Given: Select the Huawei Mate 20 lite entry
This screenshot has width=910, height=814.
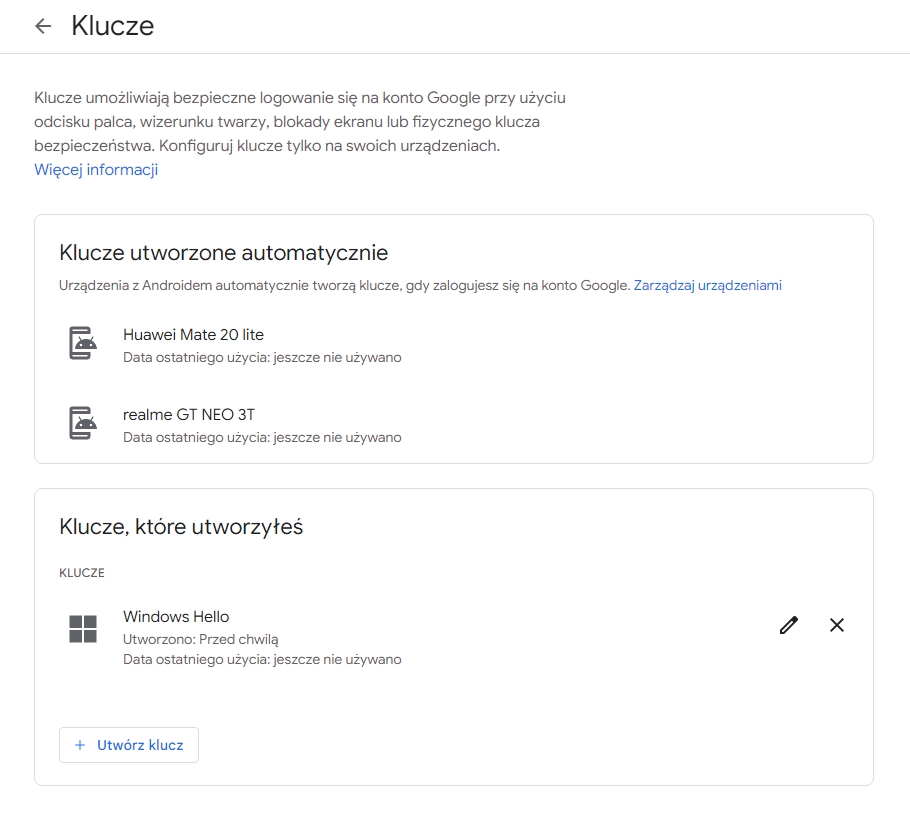Looking at the screenshot, I should tap(193, 334).
